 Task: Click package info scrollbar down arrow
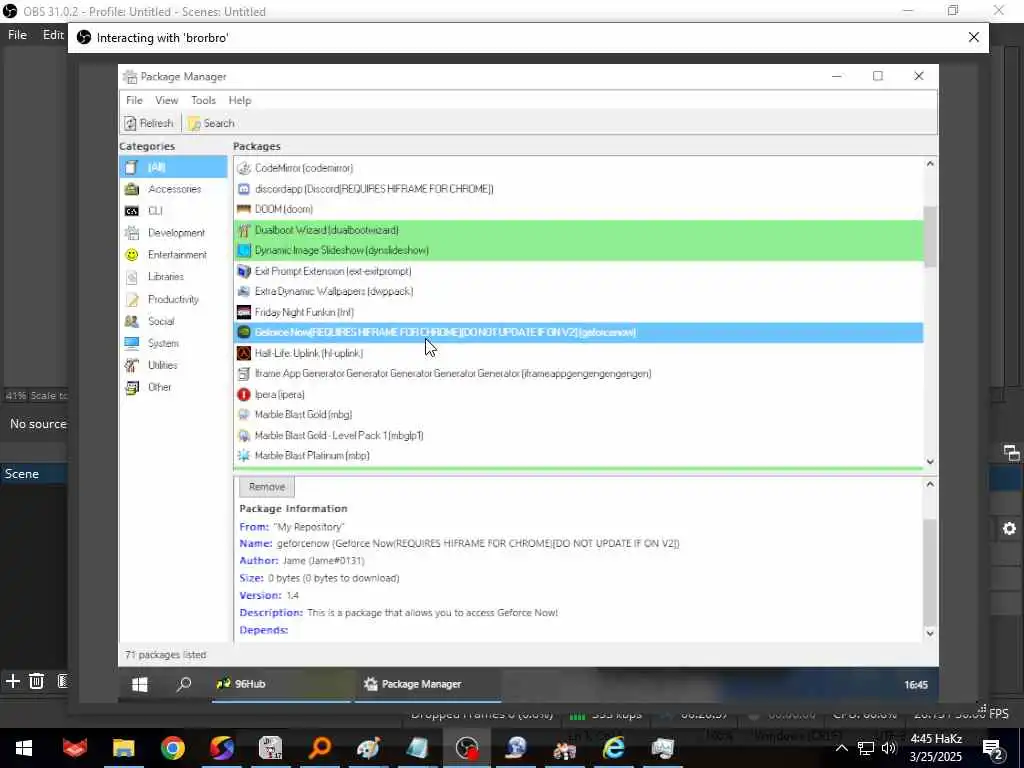point(930,633)
